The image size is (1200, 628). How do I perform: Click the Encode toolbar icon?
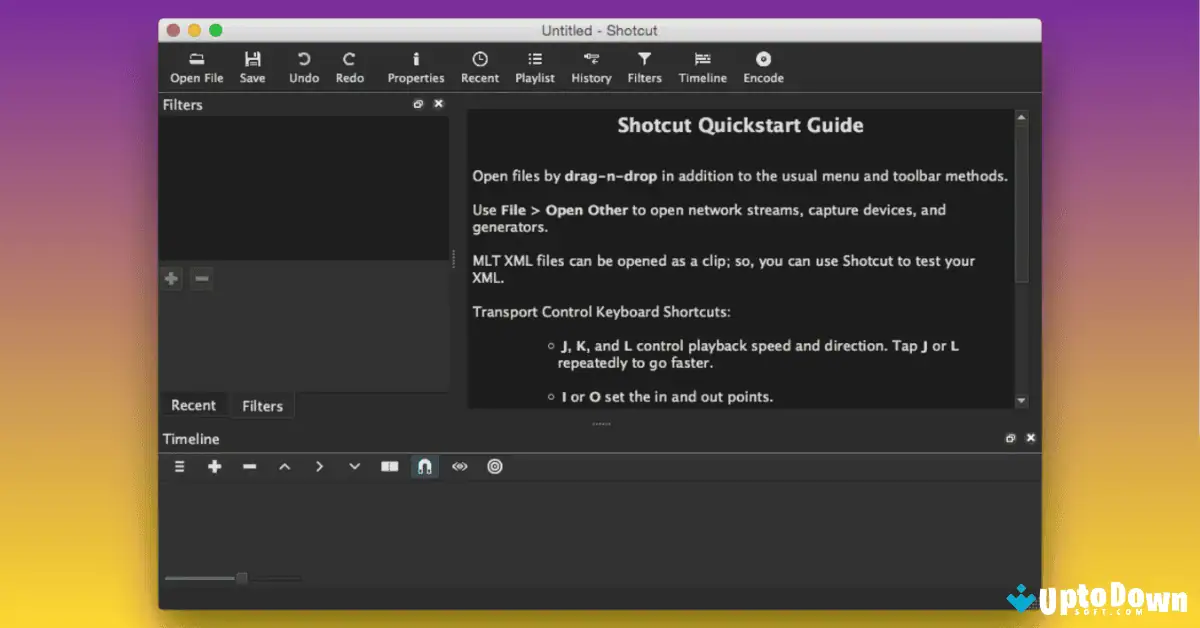click(x=763, y=66)
